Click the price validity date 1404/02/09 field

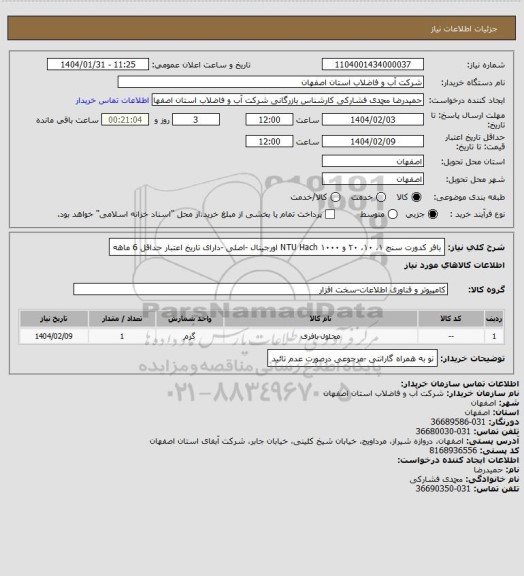pos(373,141)
